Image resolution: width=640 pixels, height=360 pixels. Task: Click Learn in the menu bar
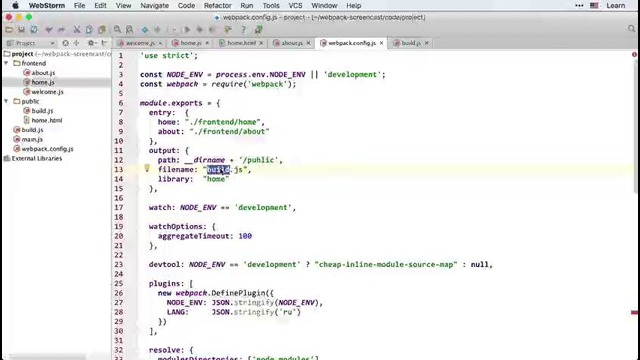616,6
